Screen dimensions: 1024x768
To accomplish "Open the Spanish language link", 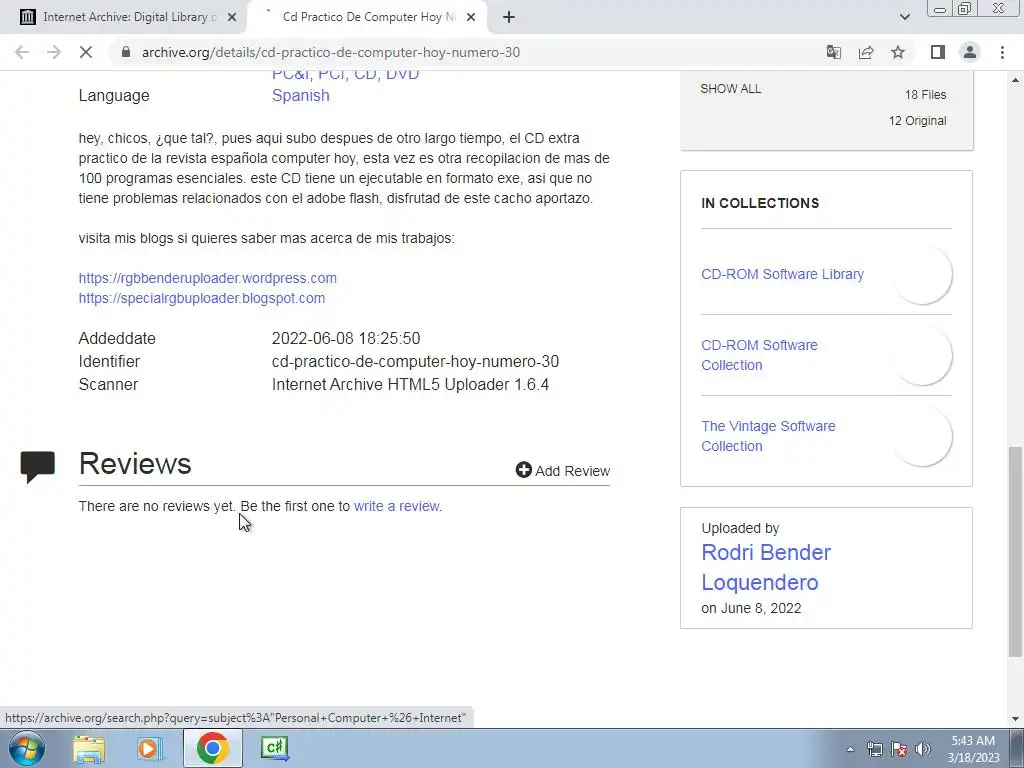I will pos(300,95).
